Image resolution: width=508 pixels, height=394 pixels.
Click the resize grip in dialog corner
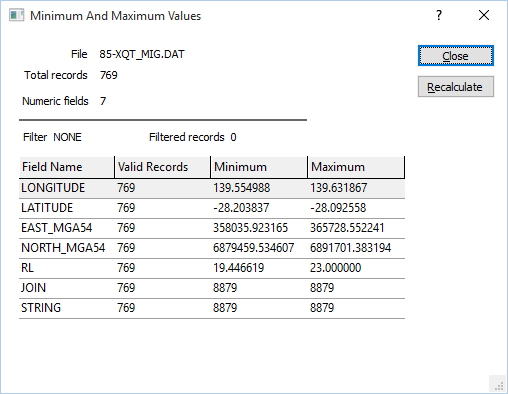tap(499, 385)
